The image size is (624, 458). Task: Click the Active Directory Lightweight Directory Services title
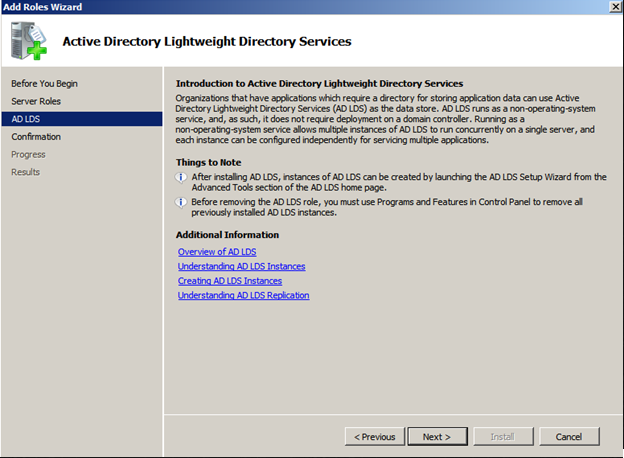[207, 41]
